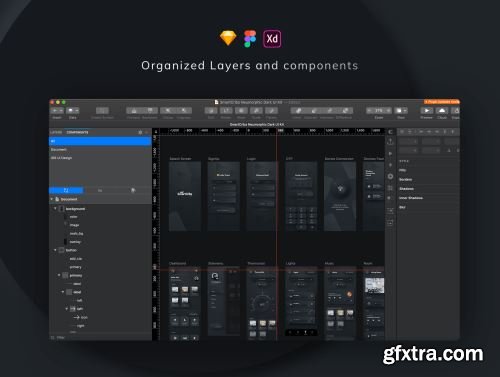The image size is (500, 377).
Task: Select the overlay component under background
Action: point(75,242)
